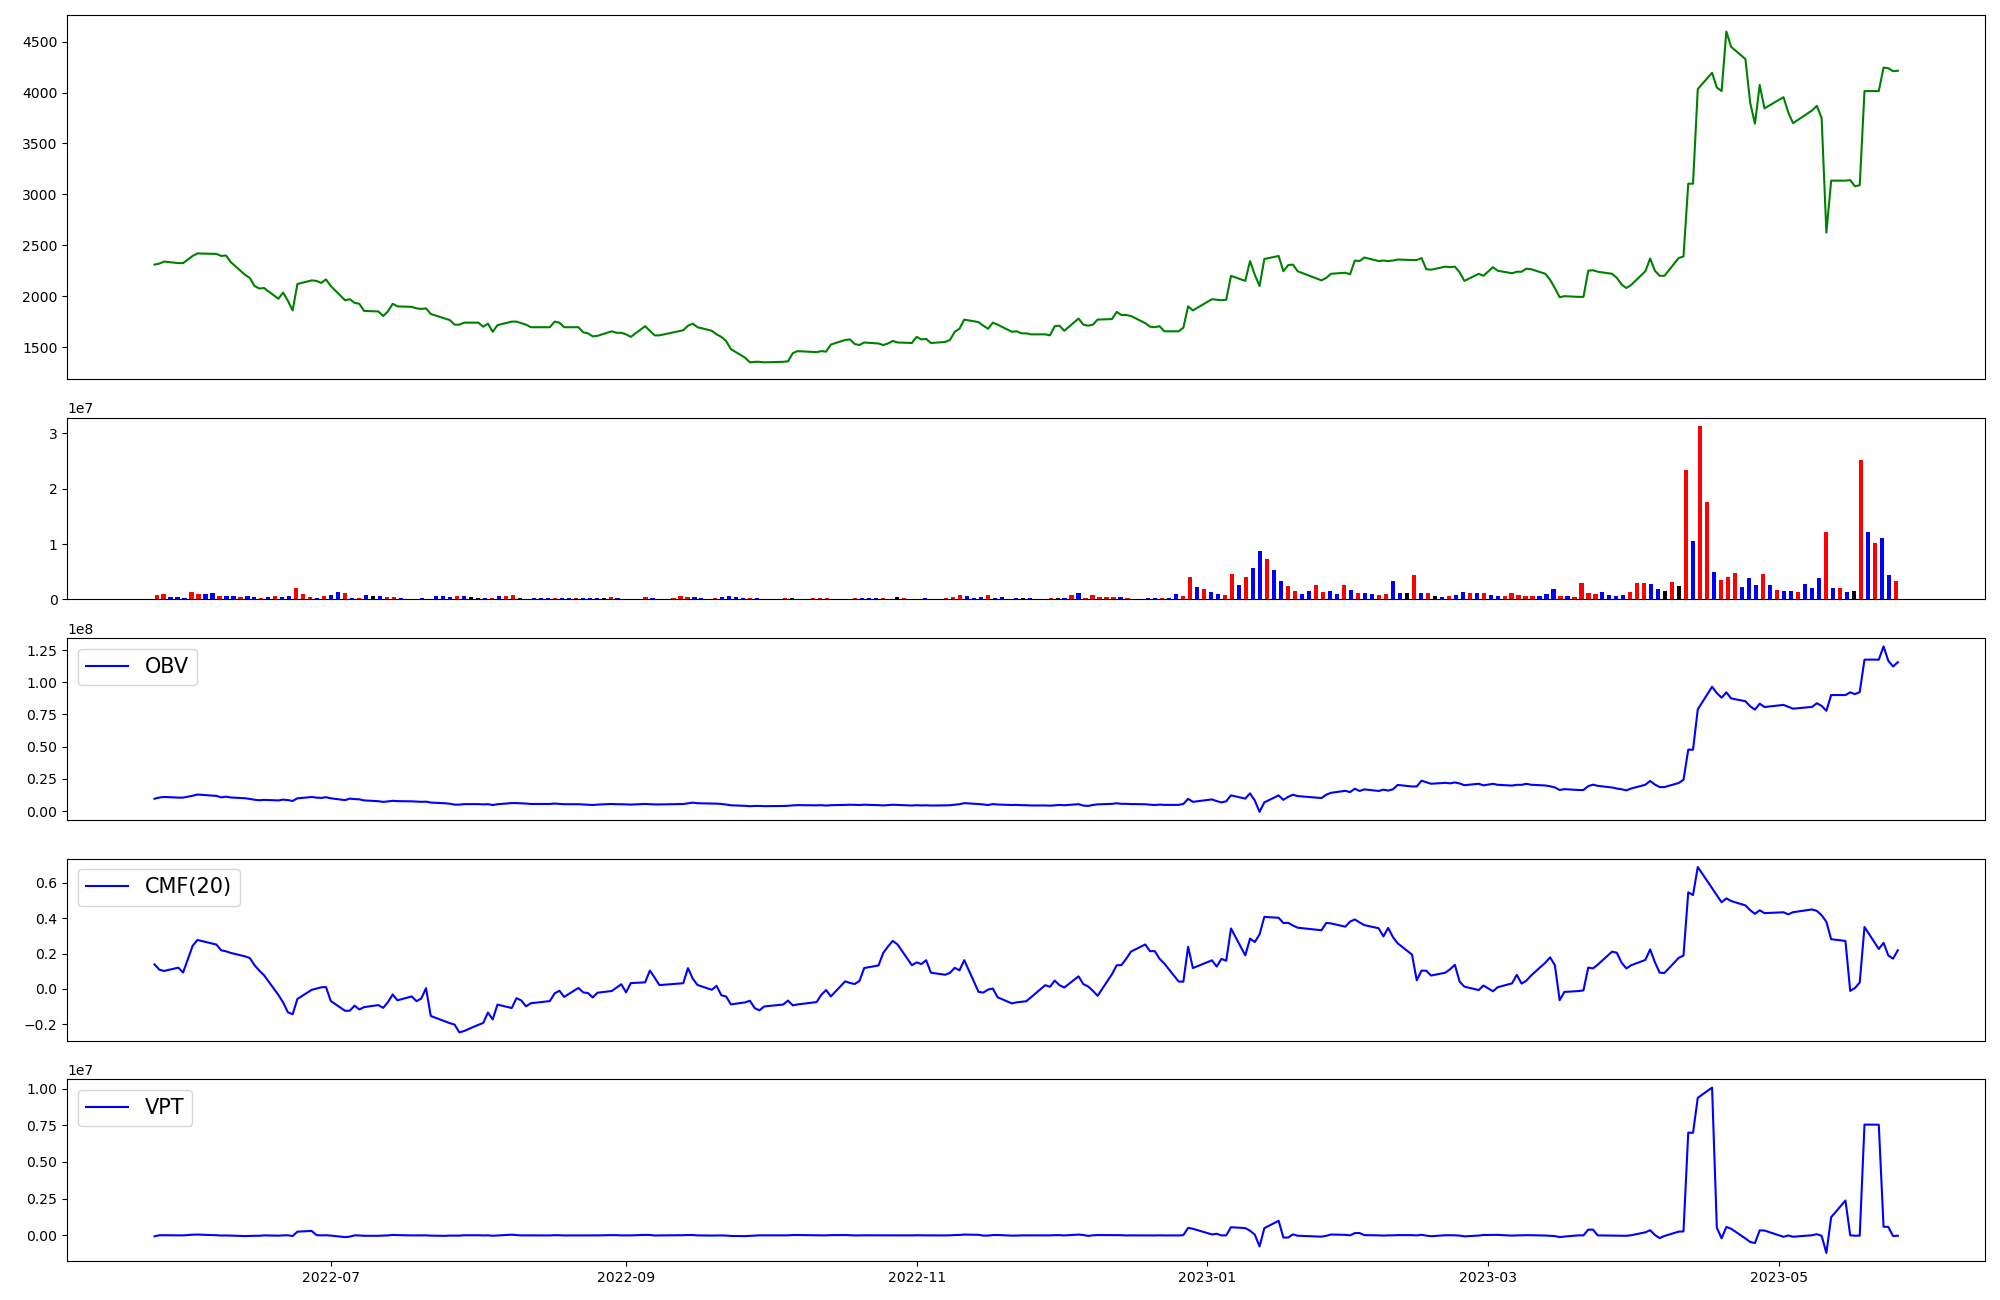
Task: Click the 0.6 tick on CMF axis
Action: pos(45,883)
